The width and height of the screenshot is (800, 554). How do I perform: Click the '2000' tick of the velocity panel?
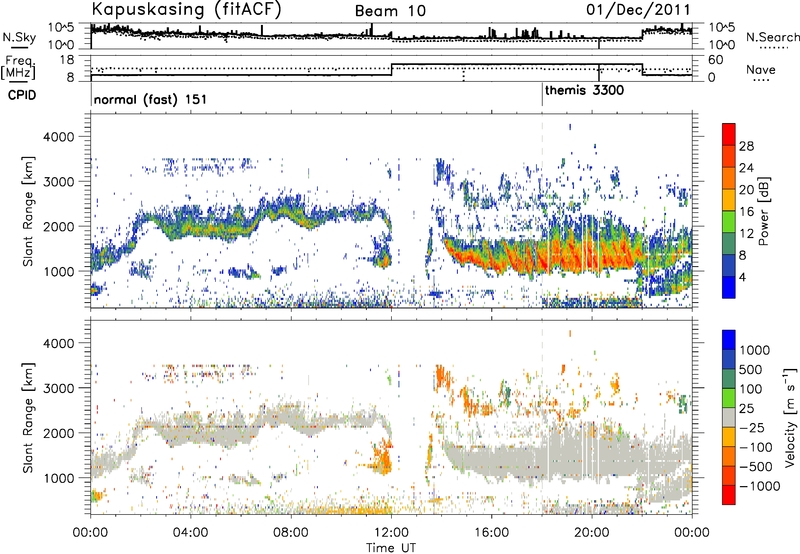pyautogui.click(x=60, y=433)
